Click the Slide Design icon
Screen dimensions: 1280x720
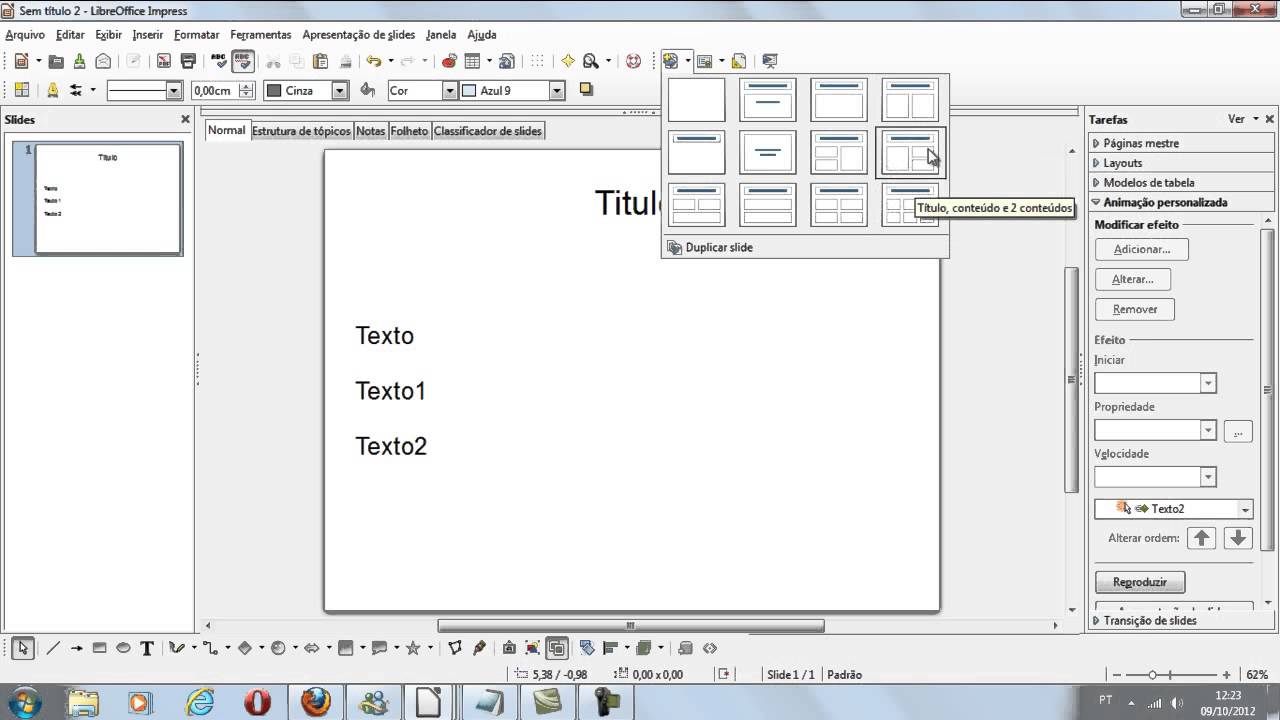point(738,61)
